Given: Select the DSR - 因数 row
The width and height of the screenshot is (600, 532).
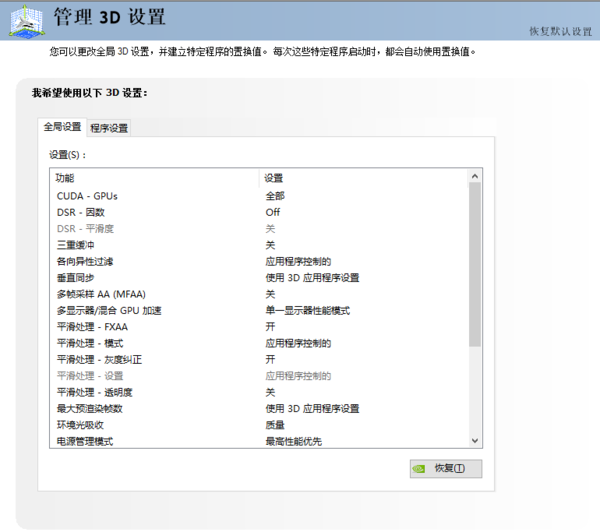Looking at the screenshot, I should (x=259, y=212).
